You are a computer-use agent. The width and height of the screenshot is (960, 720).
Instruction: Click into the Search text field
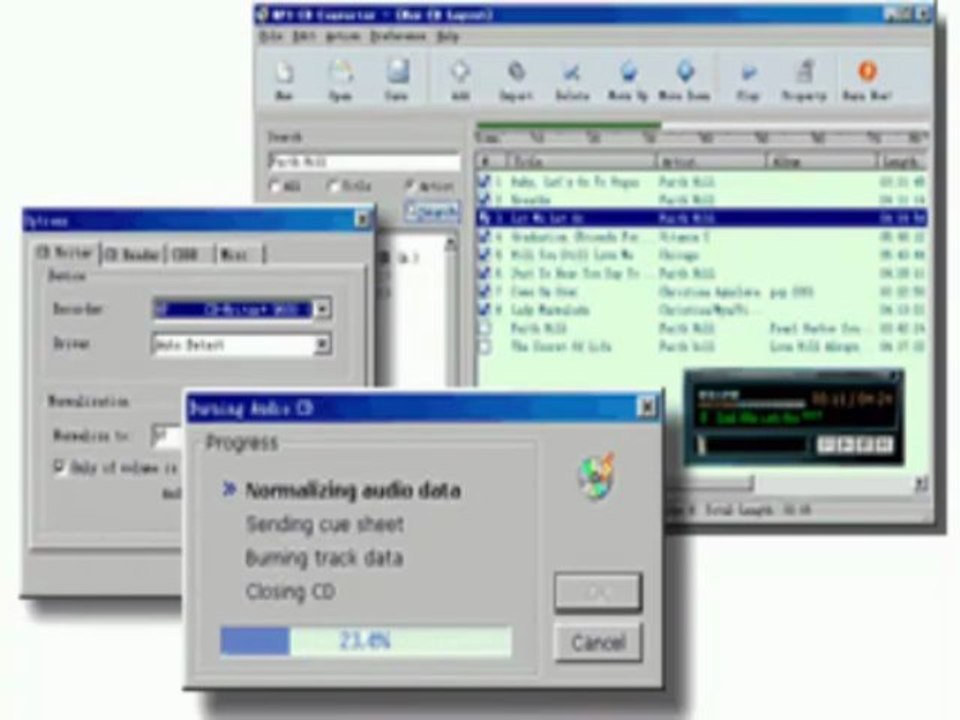coord(364,162)
